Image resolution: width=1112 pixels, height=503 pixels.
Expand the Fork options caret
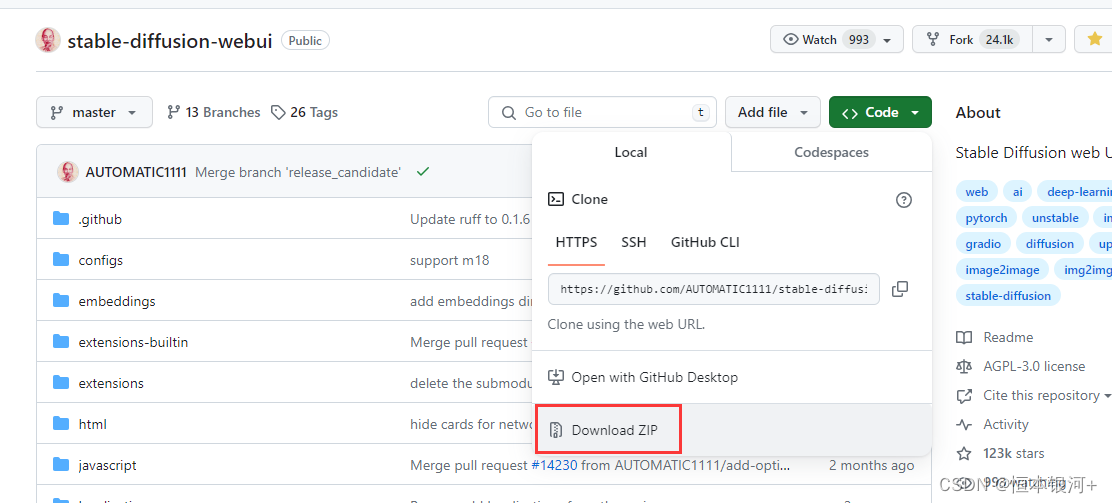[1048, 40]
